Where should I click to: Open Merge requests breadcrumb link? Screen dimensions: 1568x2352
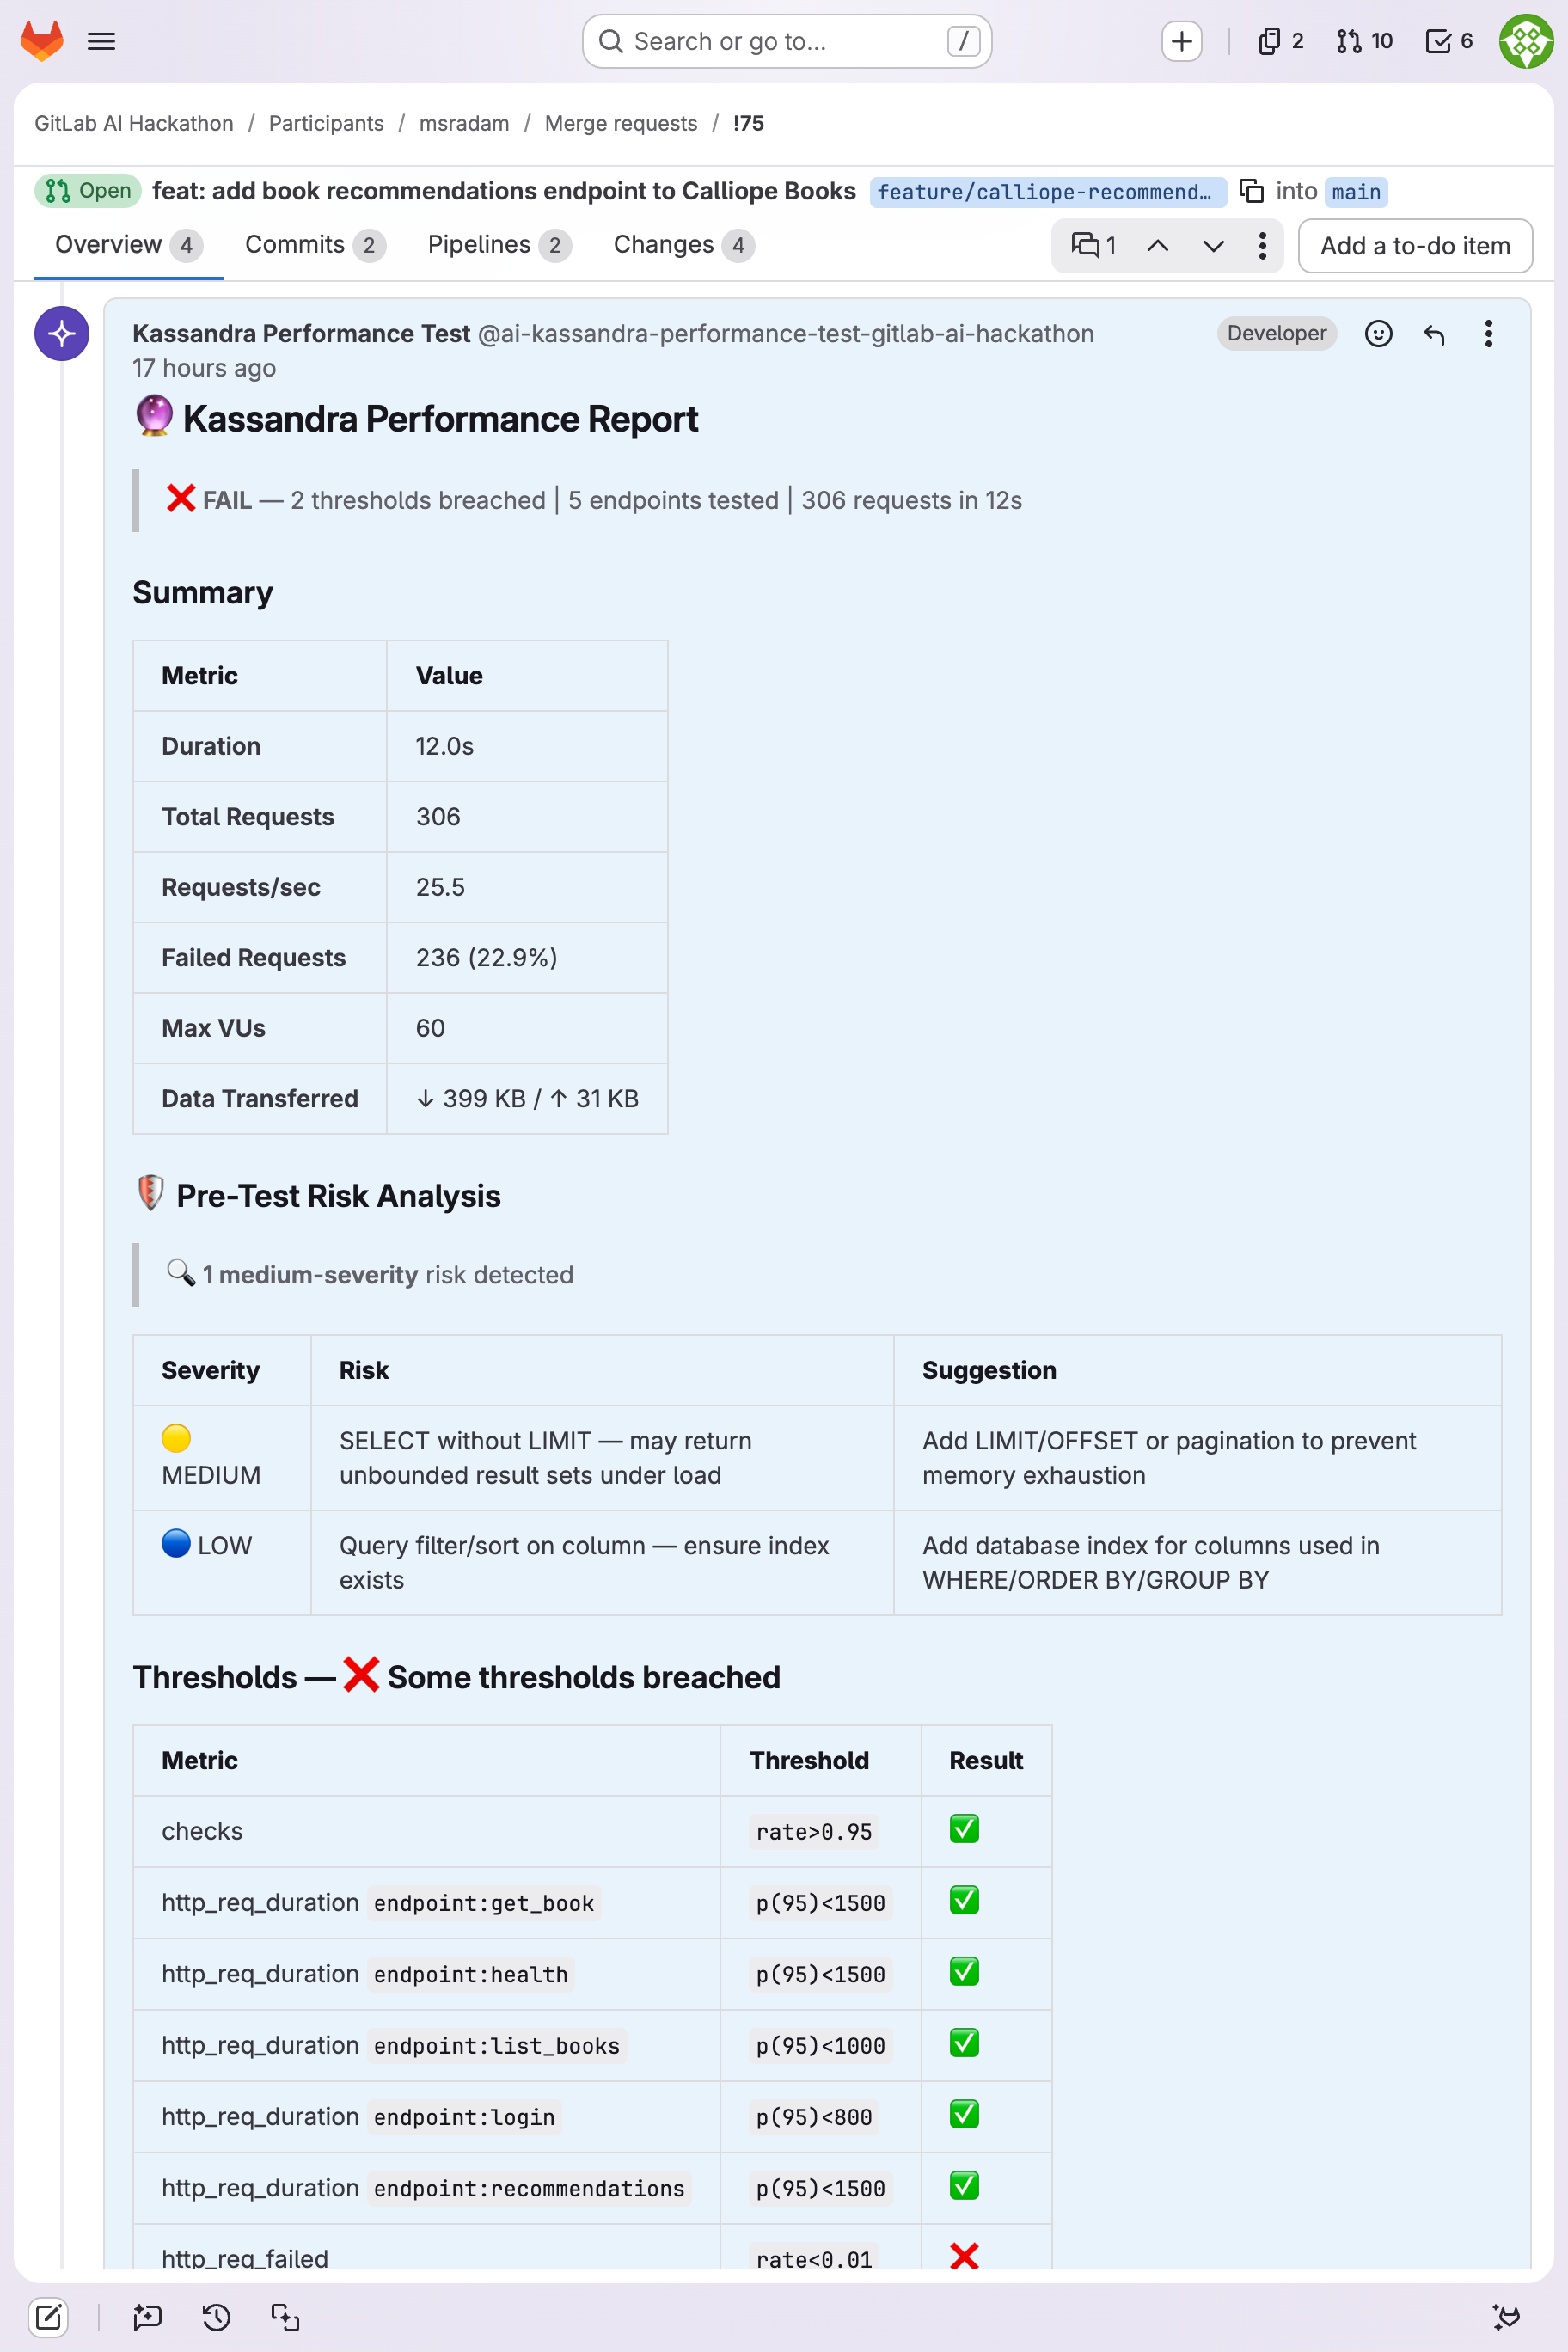coord(621,123)
